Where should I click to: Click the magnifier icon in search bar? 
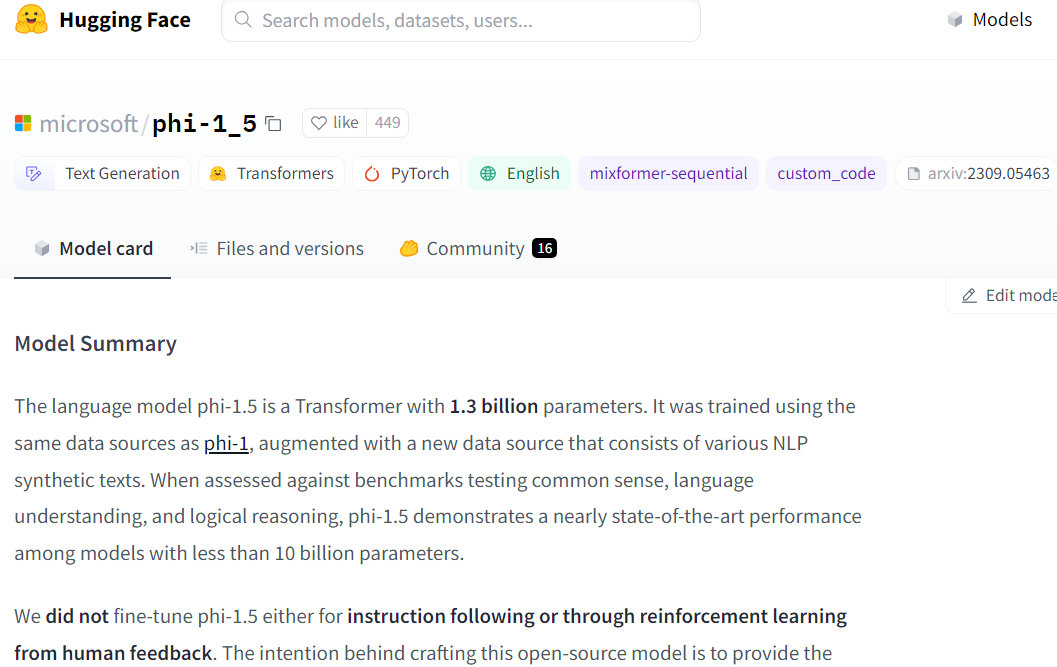(x=242, y=20)
